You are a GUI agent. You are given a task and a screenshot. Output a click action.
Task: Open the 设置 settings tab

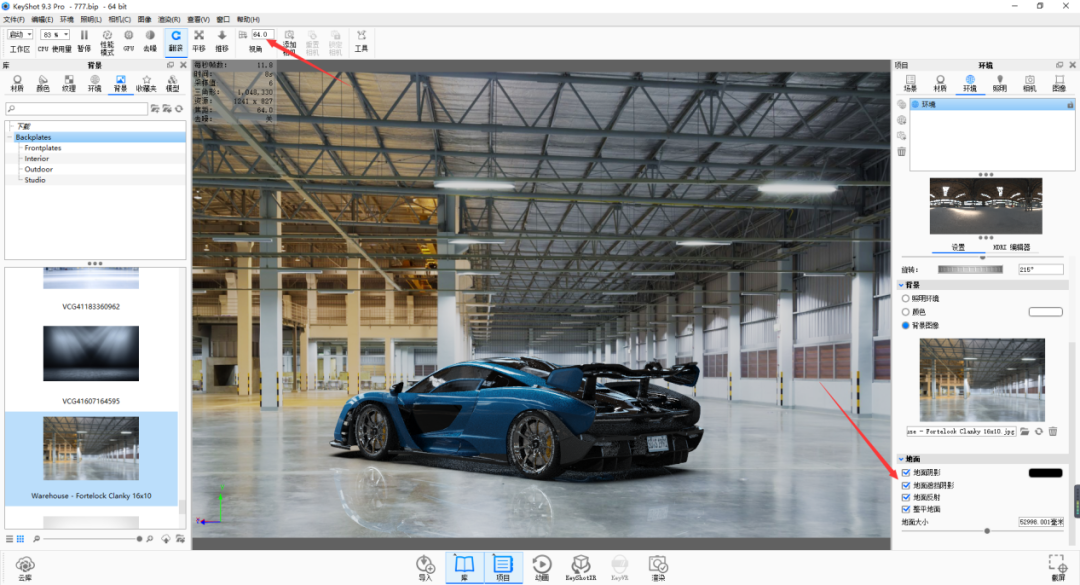pos(958,247)
